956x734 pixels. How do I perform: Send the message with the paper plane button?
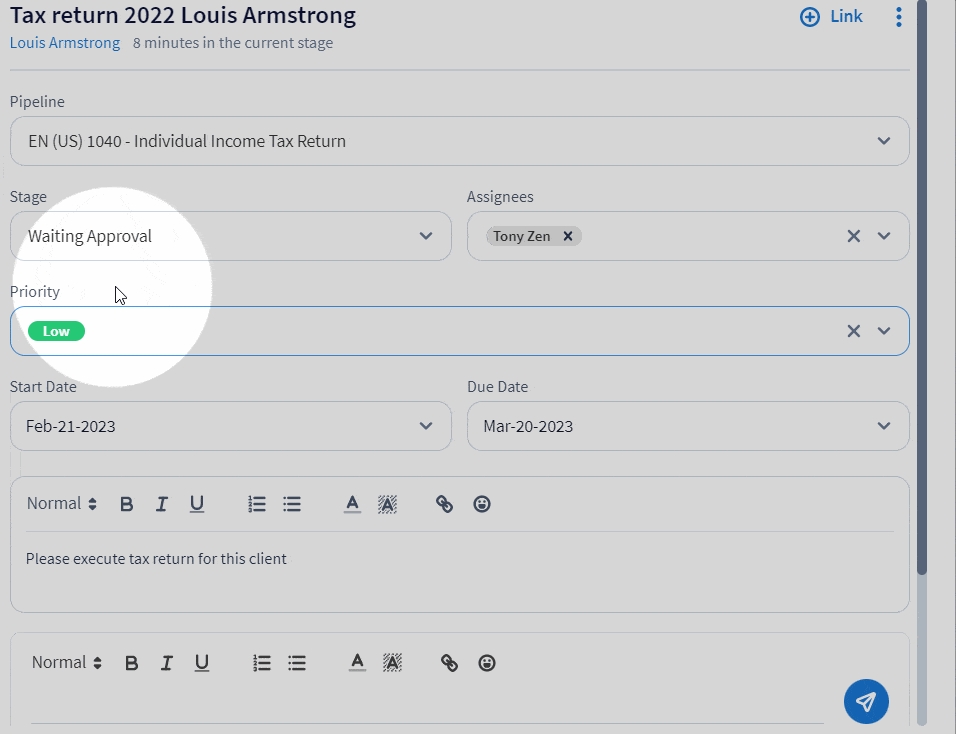click(x=866, y=701)
